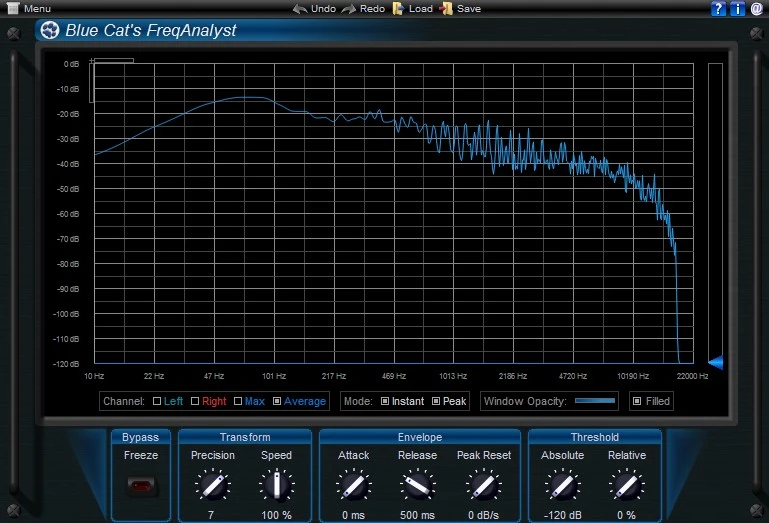
Task: Click the 10 Hz axis label
Action: point(94,376)
